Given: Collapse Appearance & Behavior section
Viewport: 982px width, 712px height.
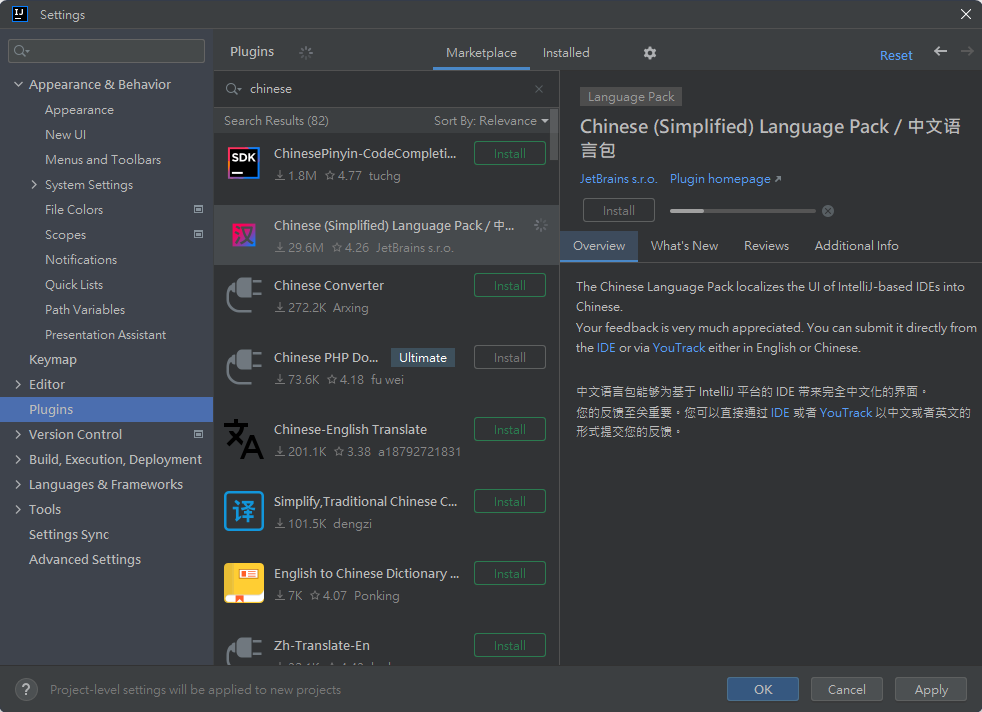Looking at the screenshot, I should [x=18, y=84].
